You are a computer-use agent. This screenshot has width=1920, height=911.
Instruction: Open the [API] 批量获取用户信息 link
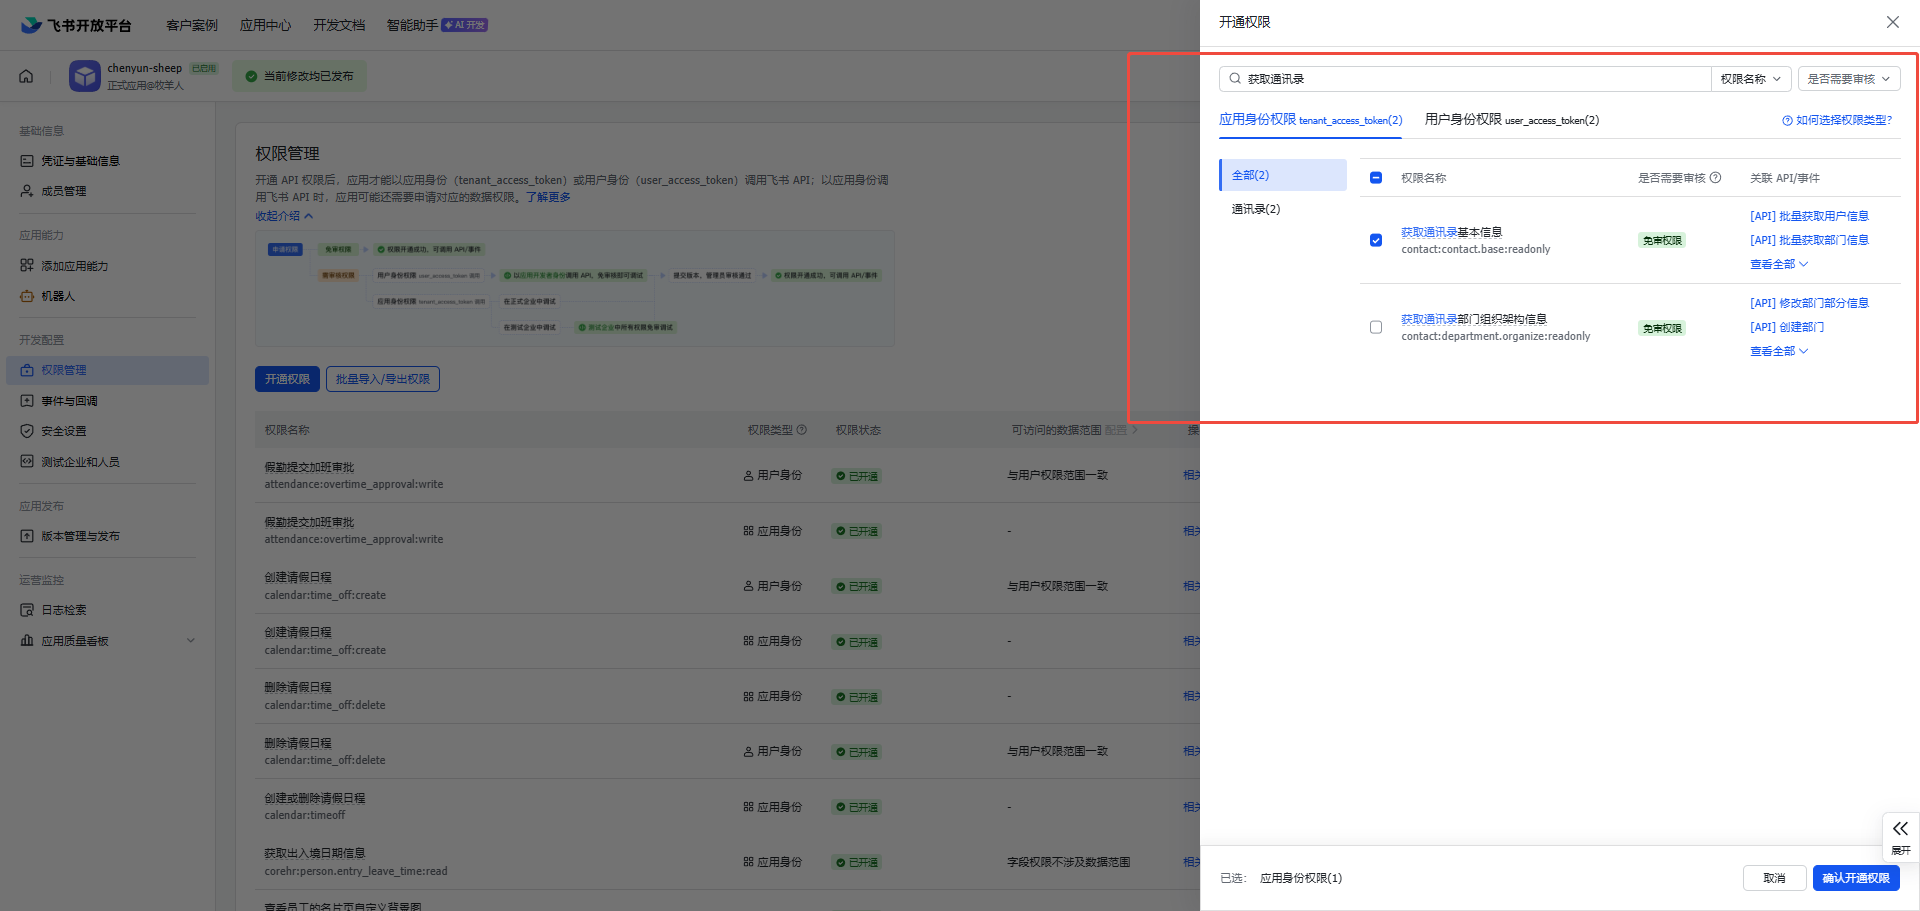click(1809, 216)
